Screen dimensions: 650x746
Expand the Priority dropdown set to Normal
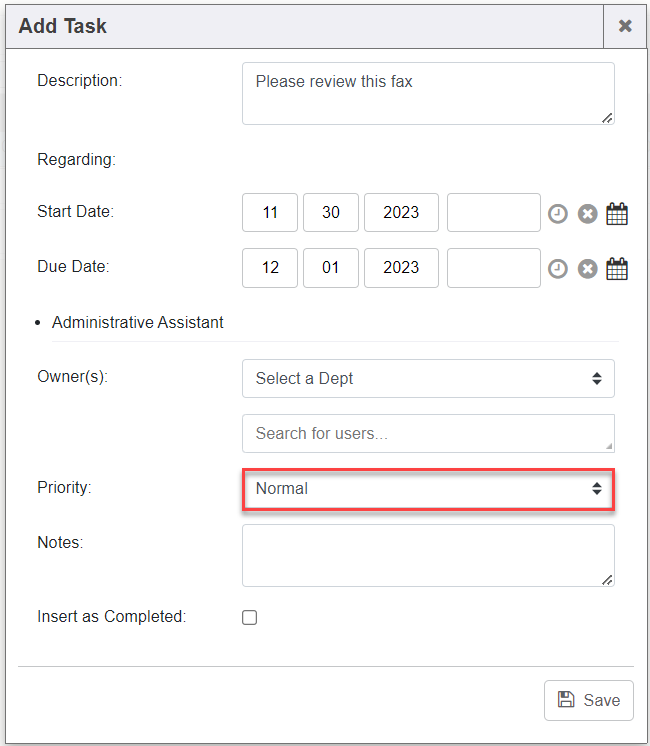[x=428, y=489]
